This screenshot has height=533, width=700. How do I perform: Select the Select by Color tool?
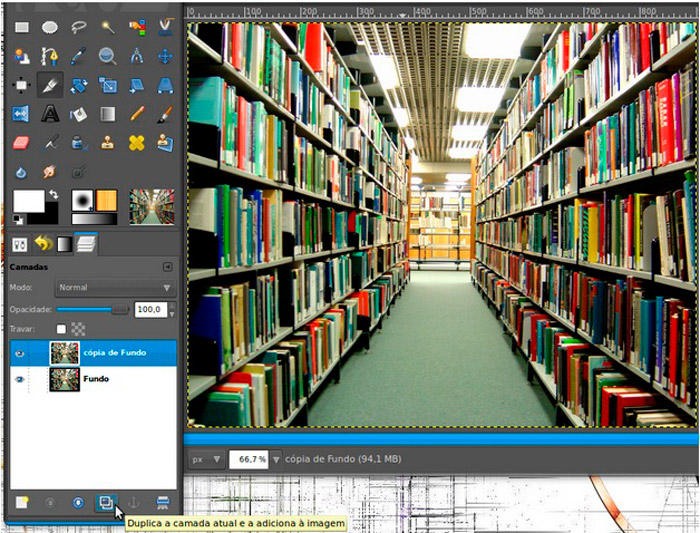(x=137, y=28)
